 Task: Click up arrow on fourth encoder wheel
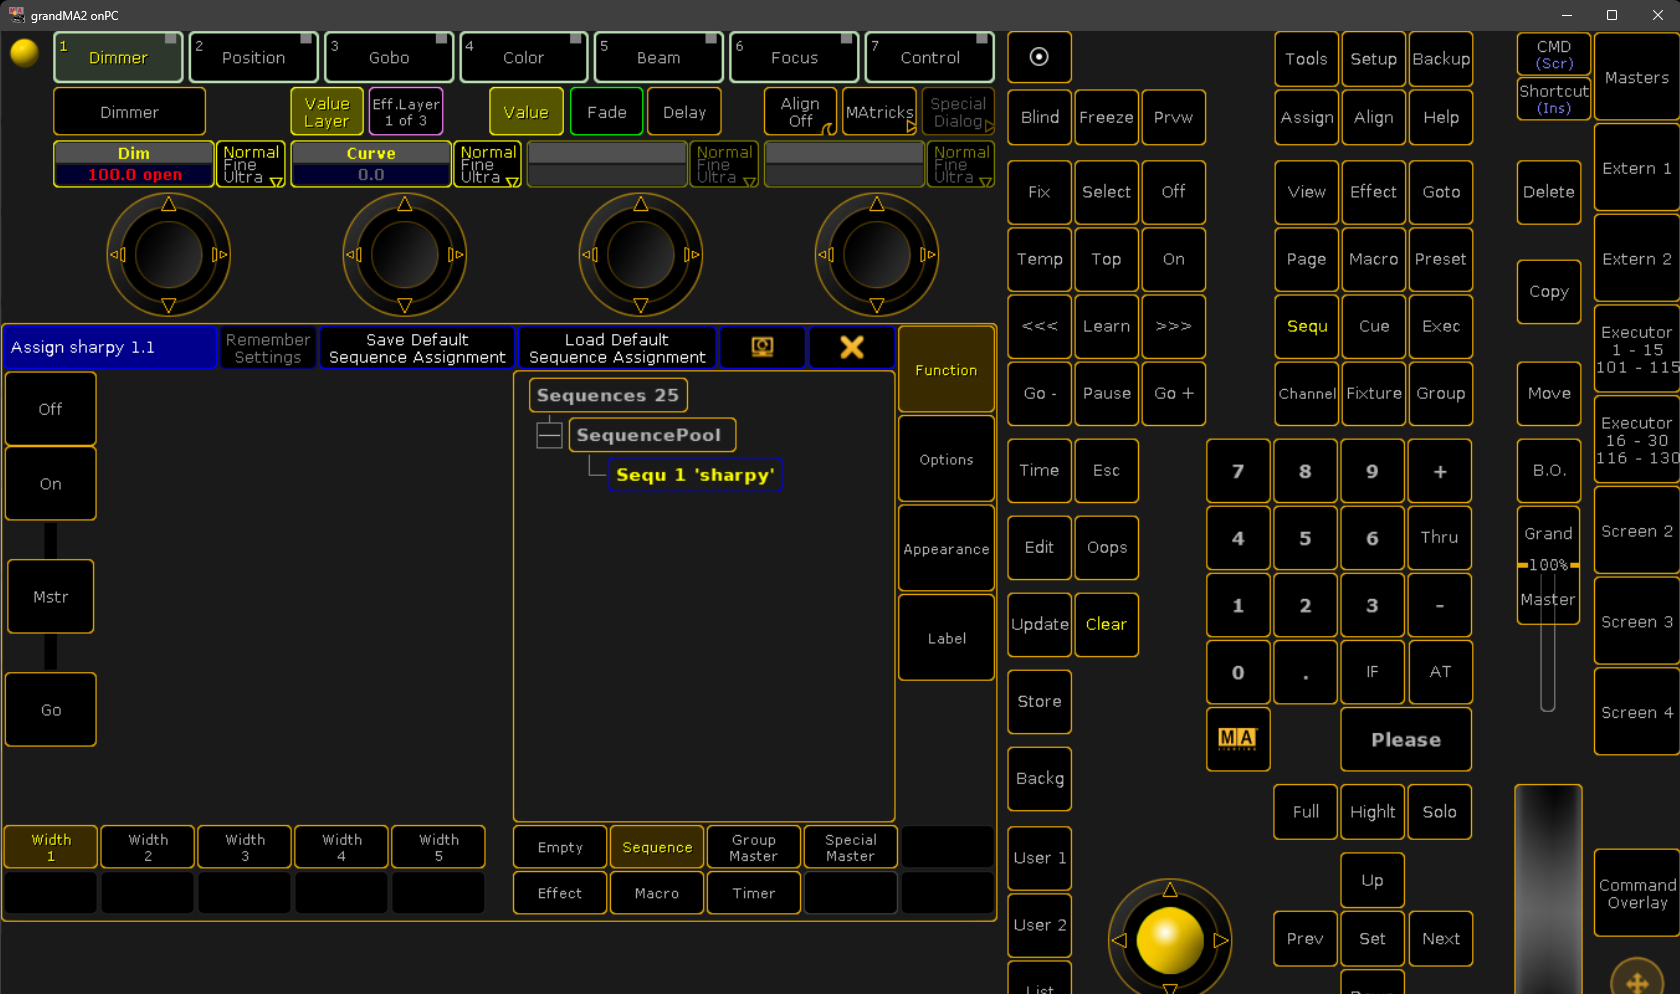876,204
